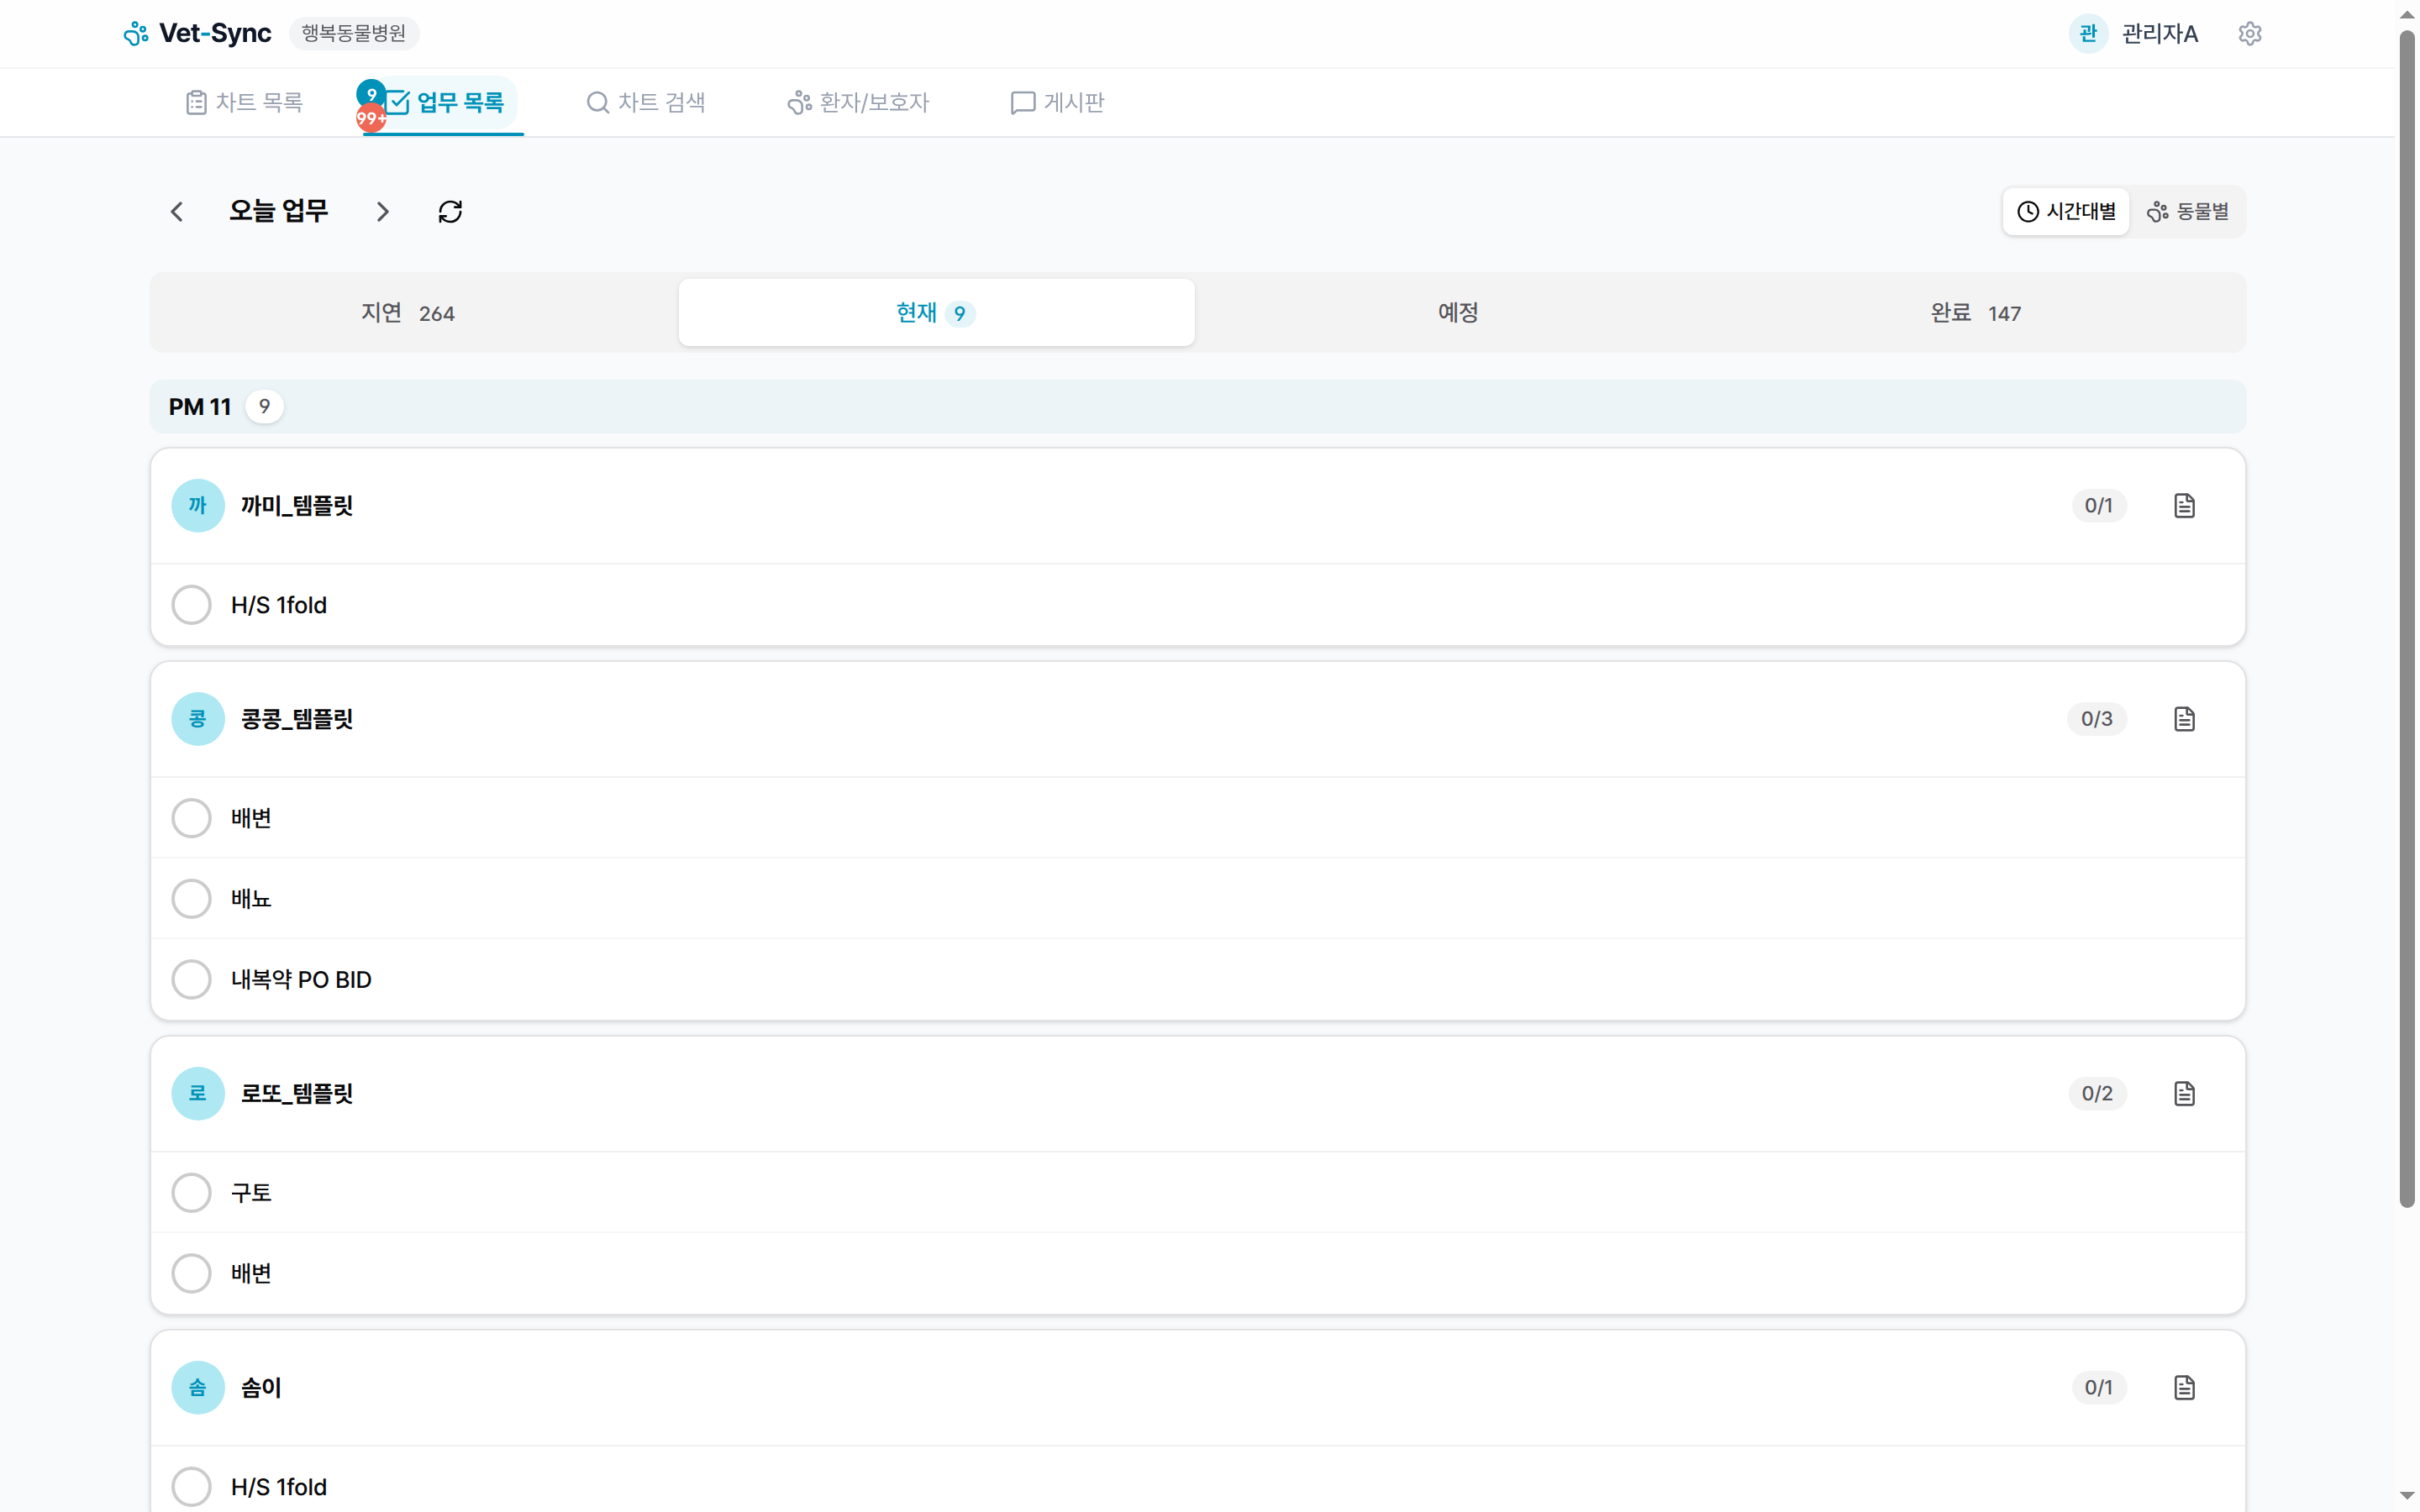
Task: Open chart document icon for 솜이
Action: click(x=2184, y=1387)
